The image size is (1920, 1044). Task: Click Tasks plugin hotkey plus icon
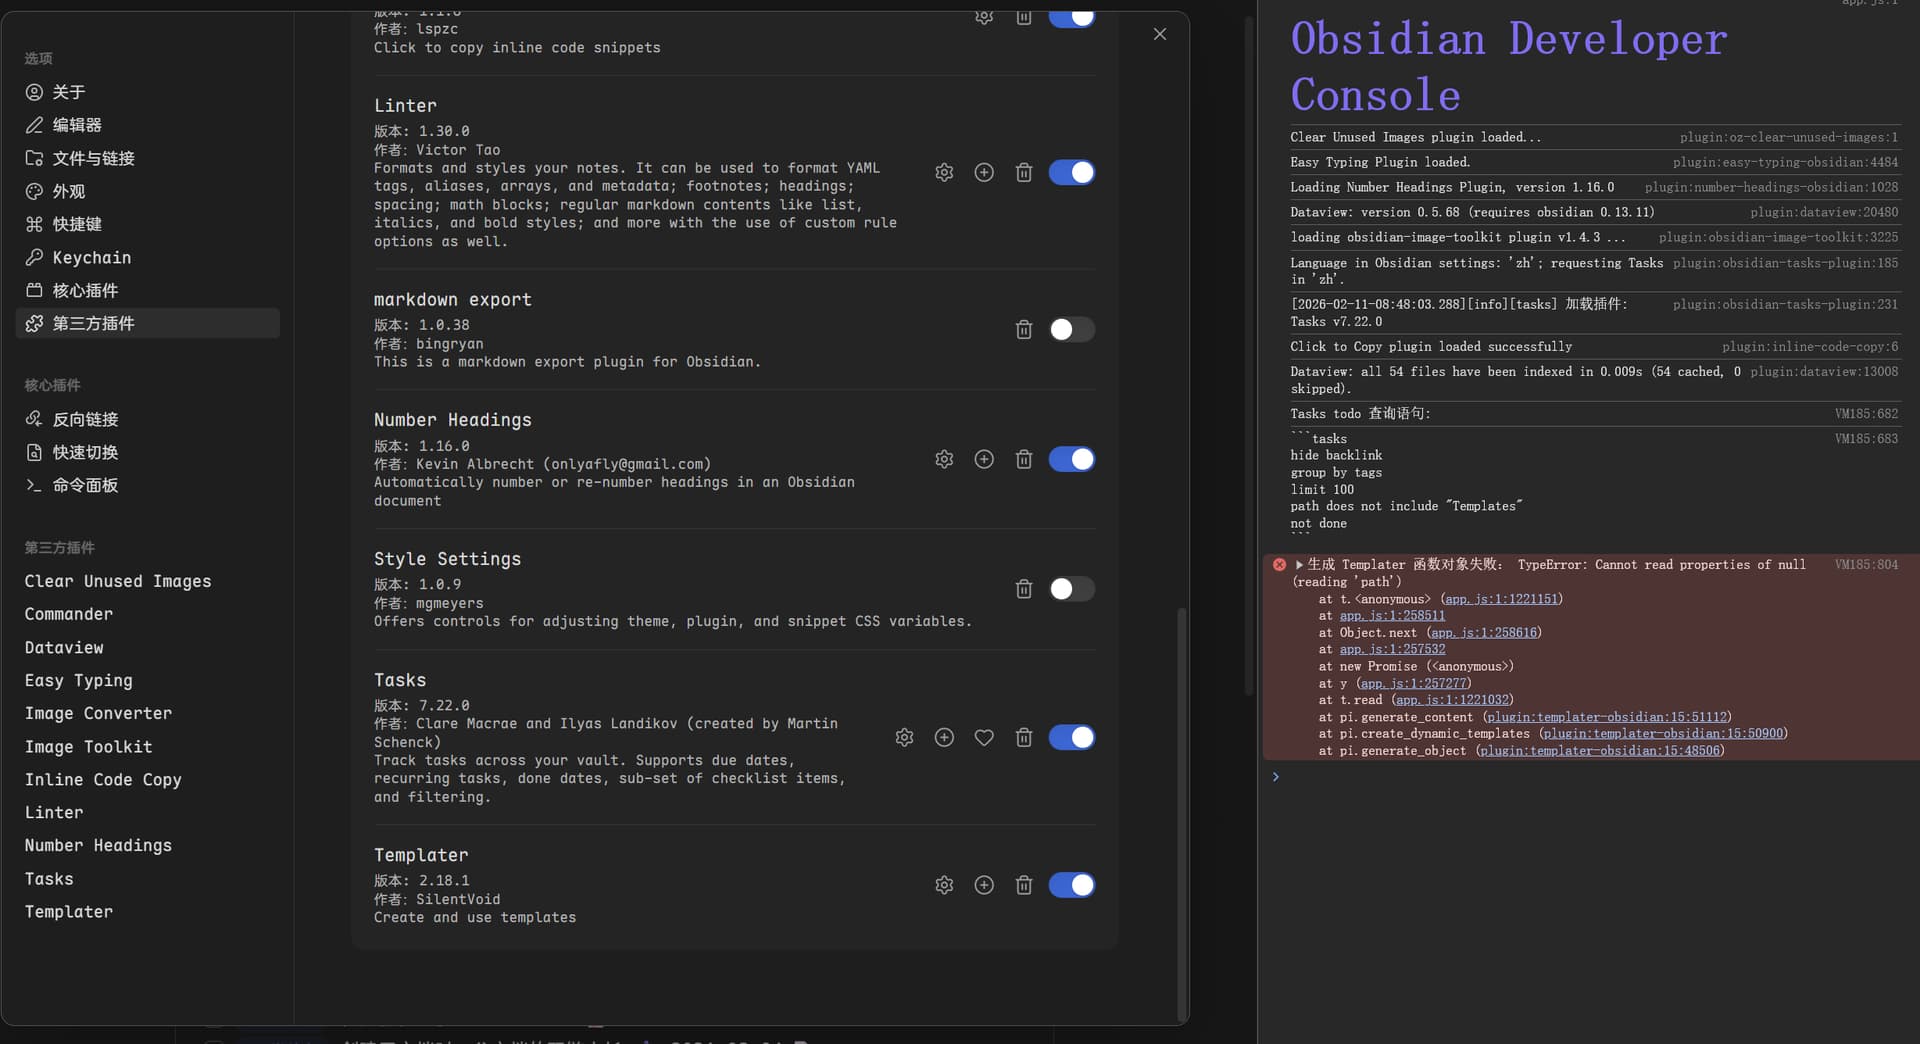pyautogui.click(x=944, y=738)
